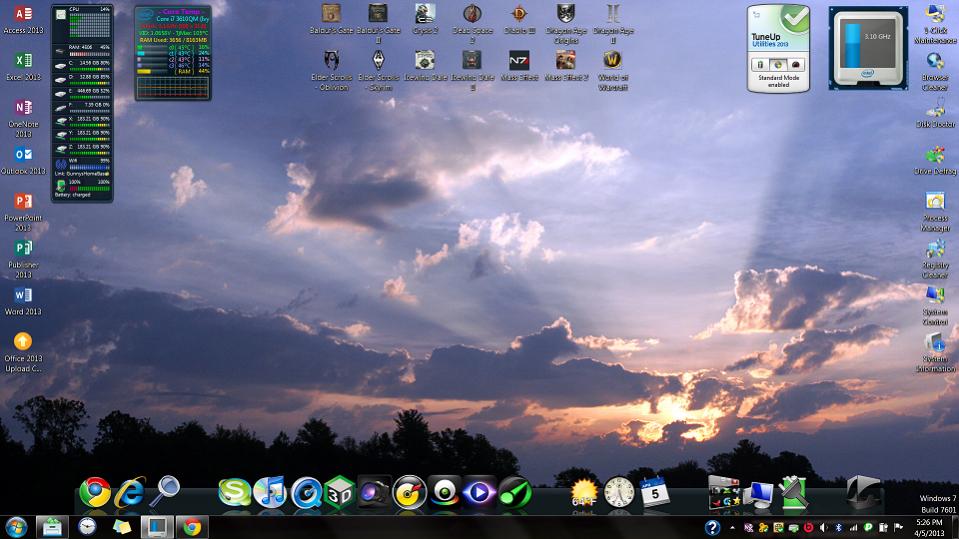Select the System Information desktop icon

coord(935,352)
